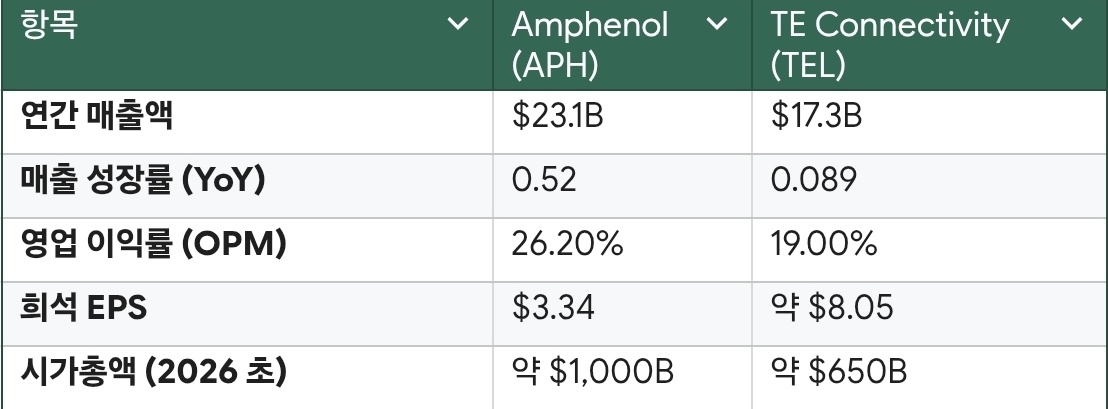Select the 영업 이익률 (OPM) row label

point(153,244)
